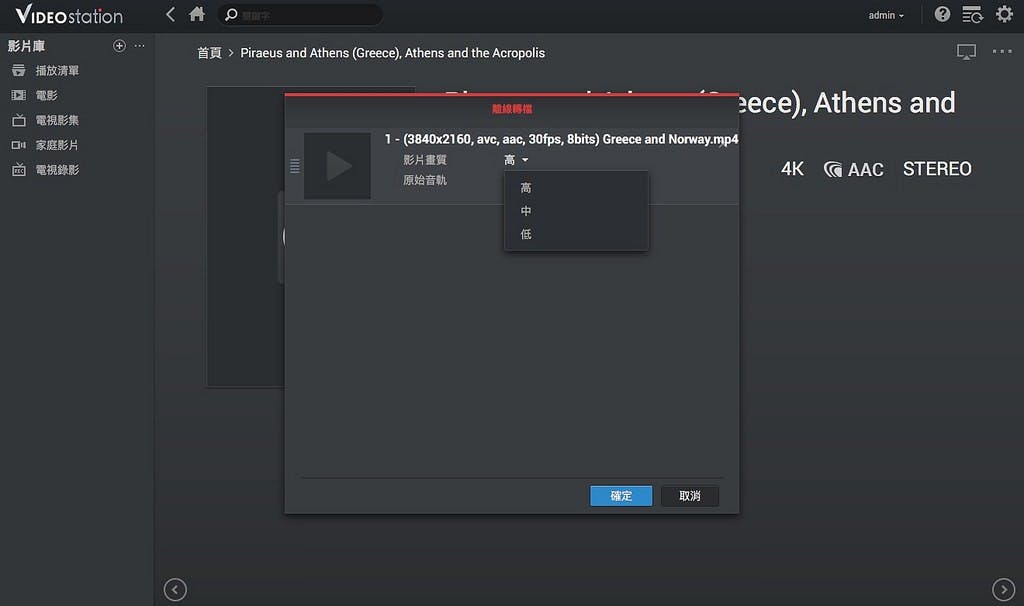This screenshot has height=606, width=1024.
Task: Open 播放清單 in the sidebar
Action: click(57, 71)
